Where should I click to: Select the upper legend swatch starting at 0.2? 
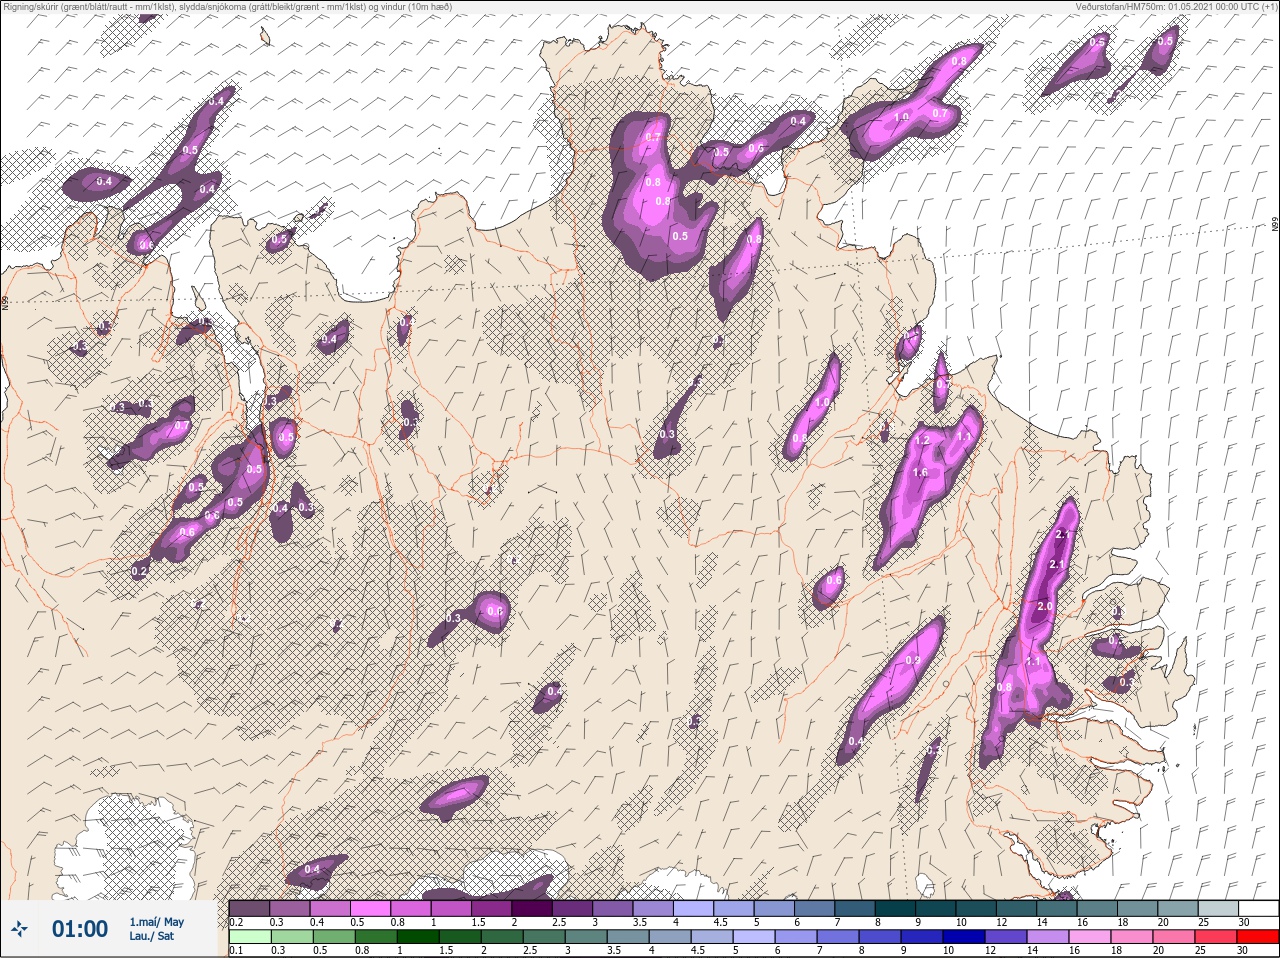pos(249,908)
